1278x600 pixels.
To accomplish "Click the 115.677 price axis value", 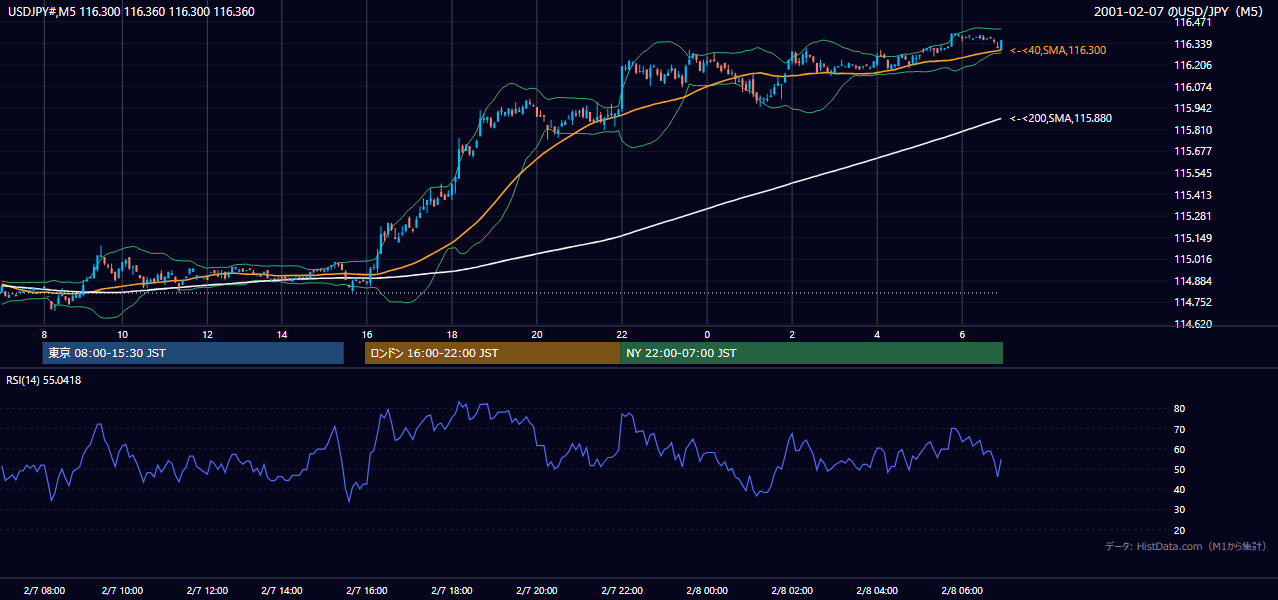I will pyautogui.click(x=1192, y=152).
